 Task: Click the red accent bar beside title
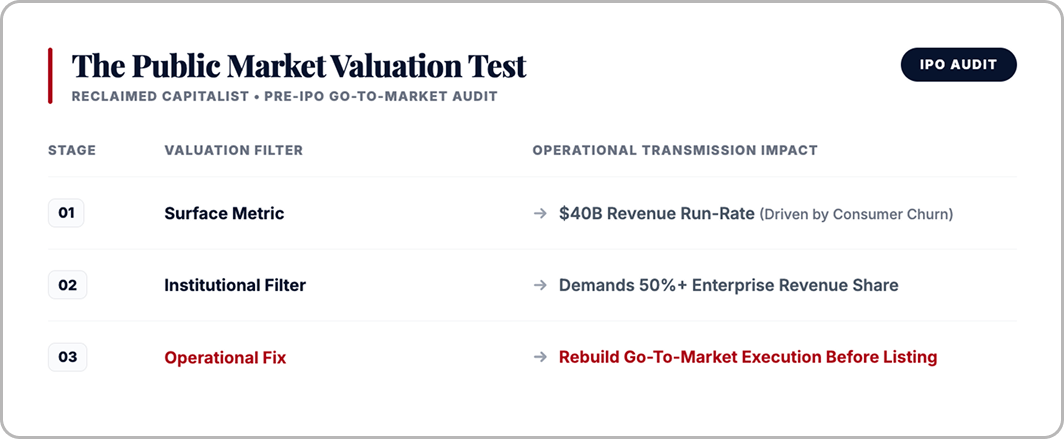[50, 75]
